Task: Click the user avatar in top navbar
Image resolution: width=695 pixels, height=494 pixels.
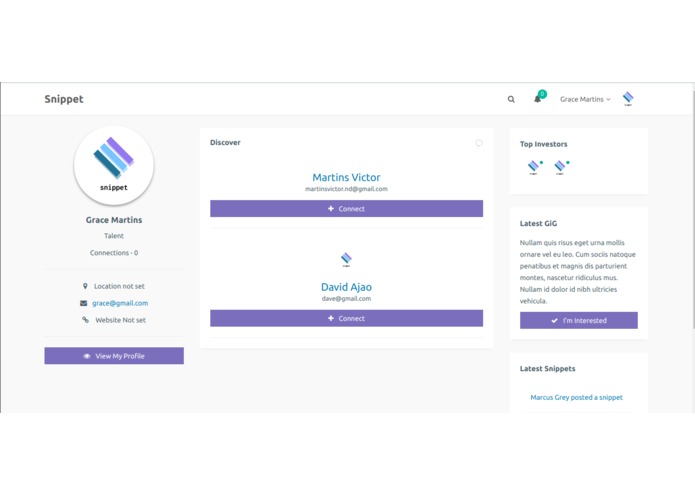Action: click(x=628, y=98)
